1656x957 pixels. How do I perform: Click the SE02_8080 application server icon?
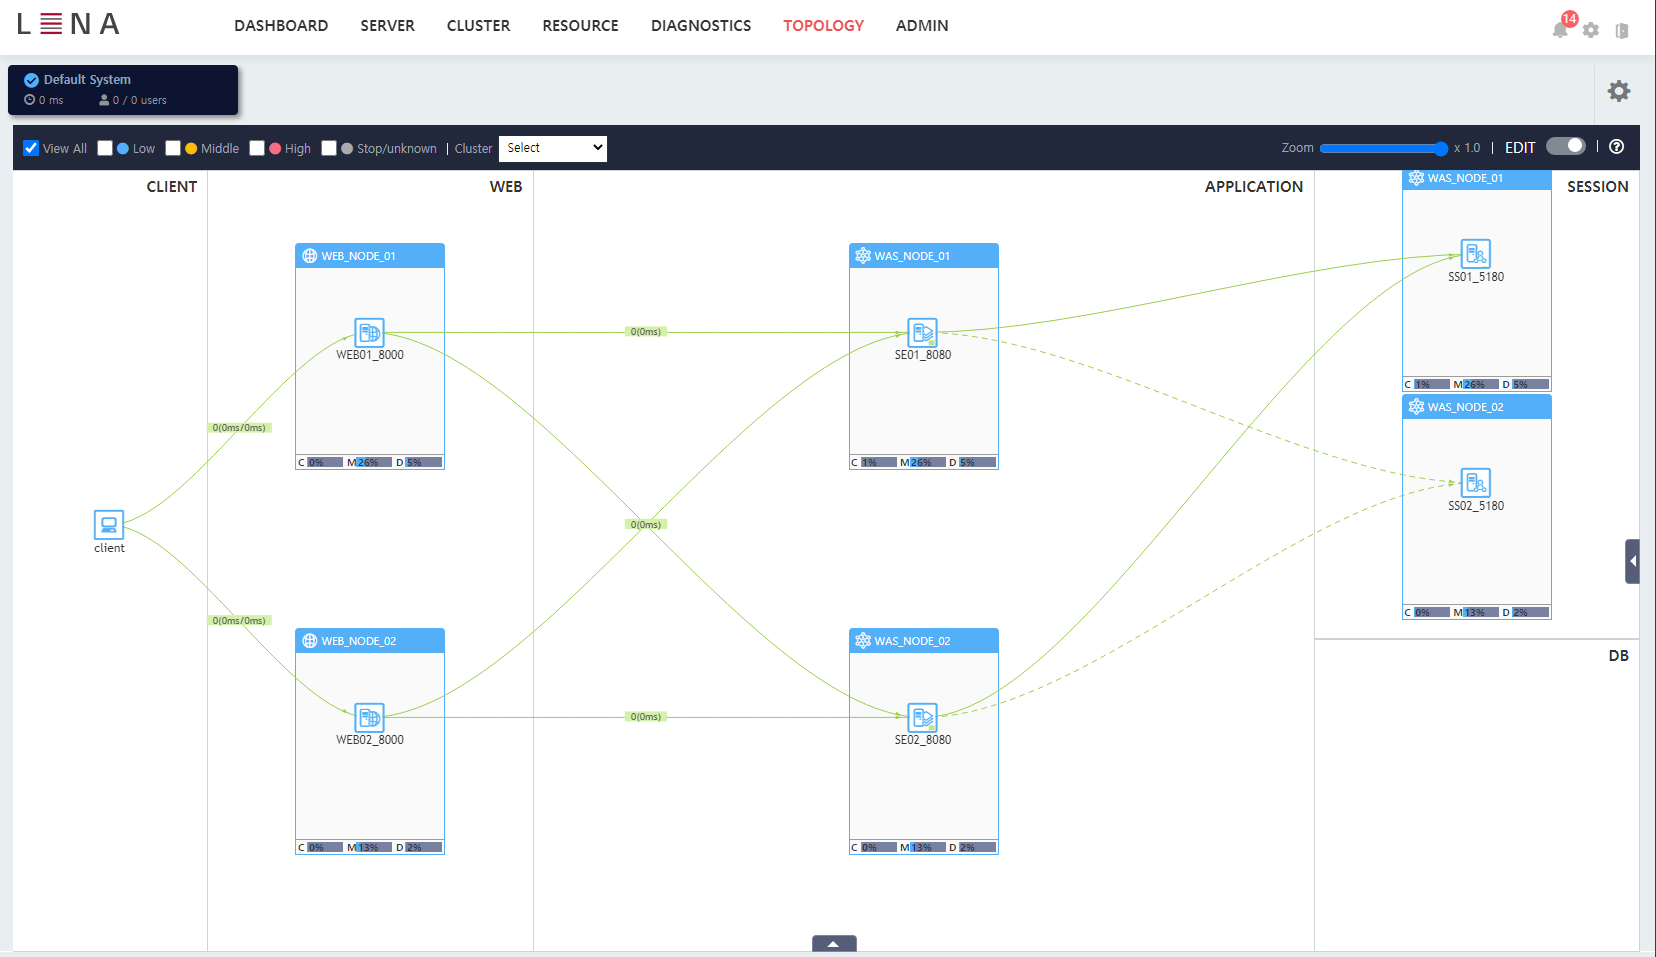[x=922, y=717]
